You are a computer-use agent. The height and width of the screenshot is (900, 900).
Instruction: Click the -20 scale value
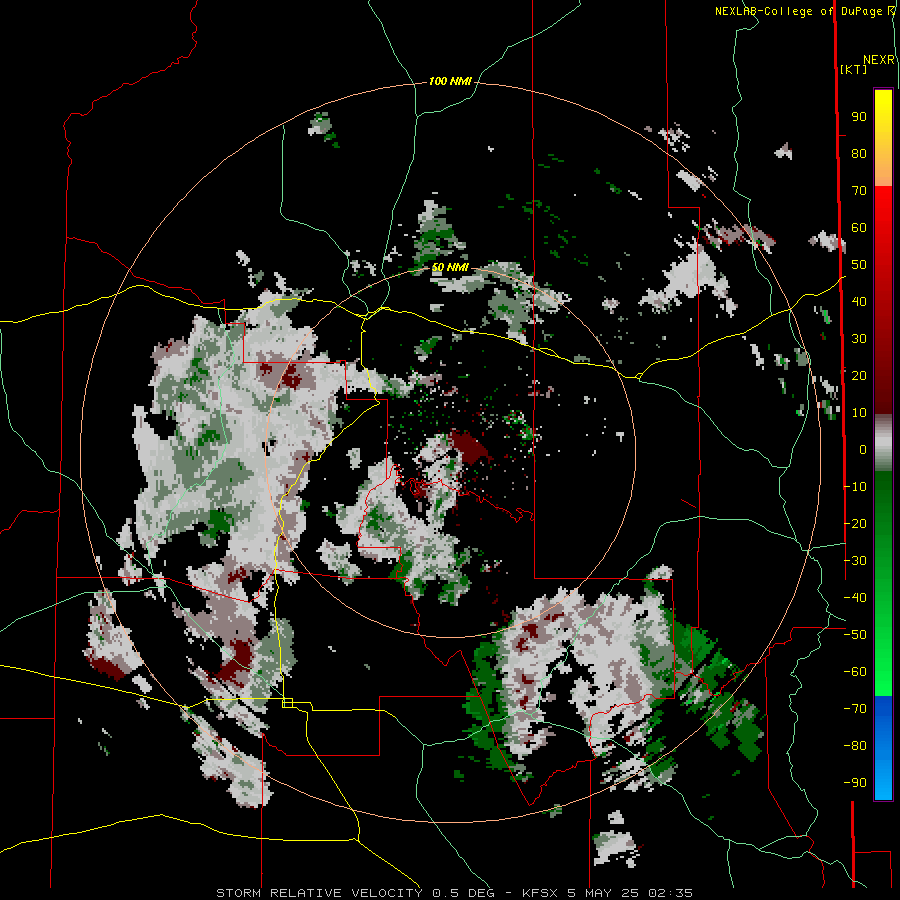[855, 523]
